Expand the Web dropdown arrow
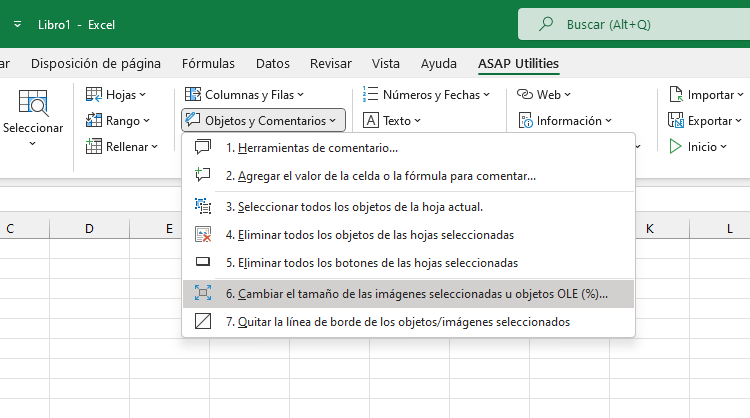Image resolution: width=750 pixels, height=418 pixels. click(567, 95)
